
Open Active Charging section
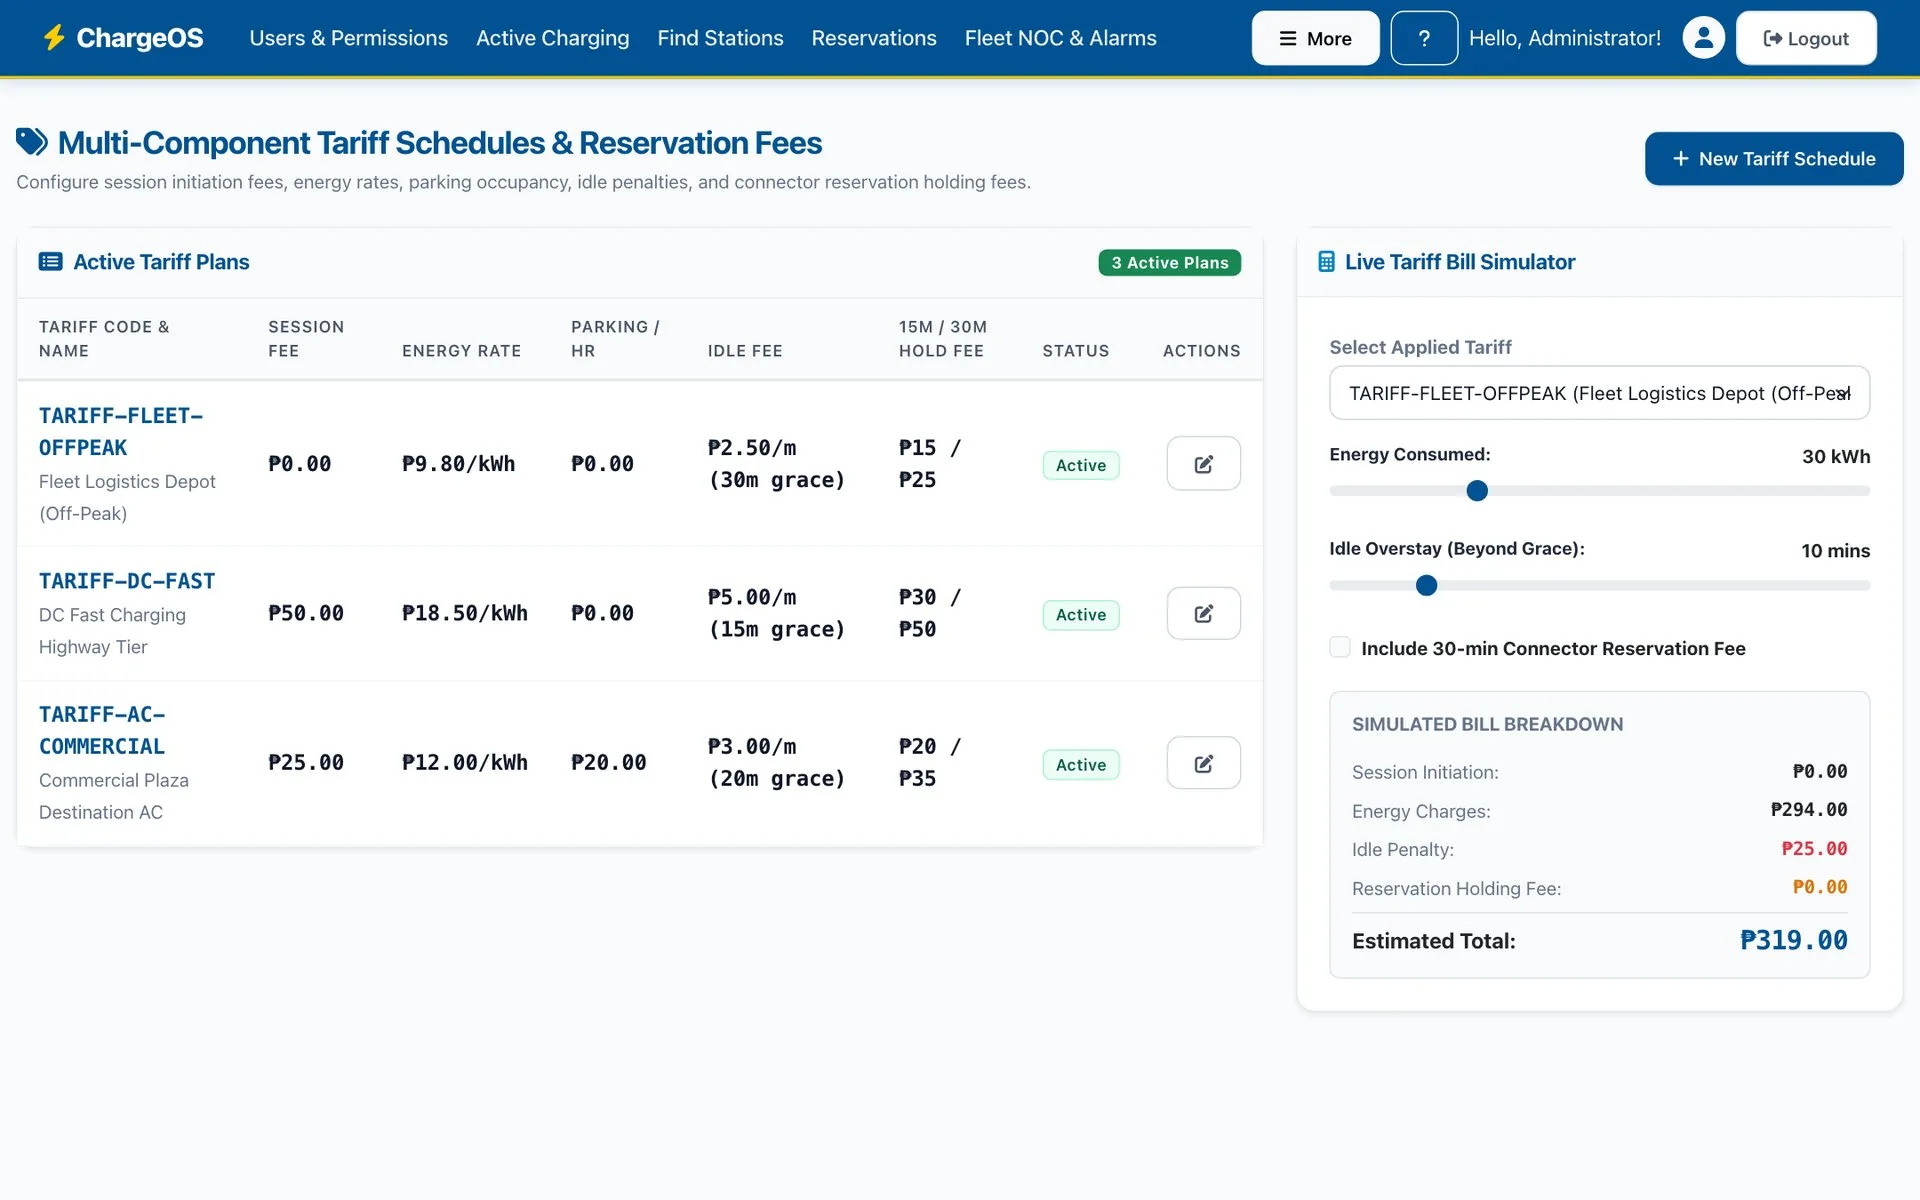(553, 38)
